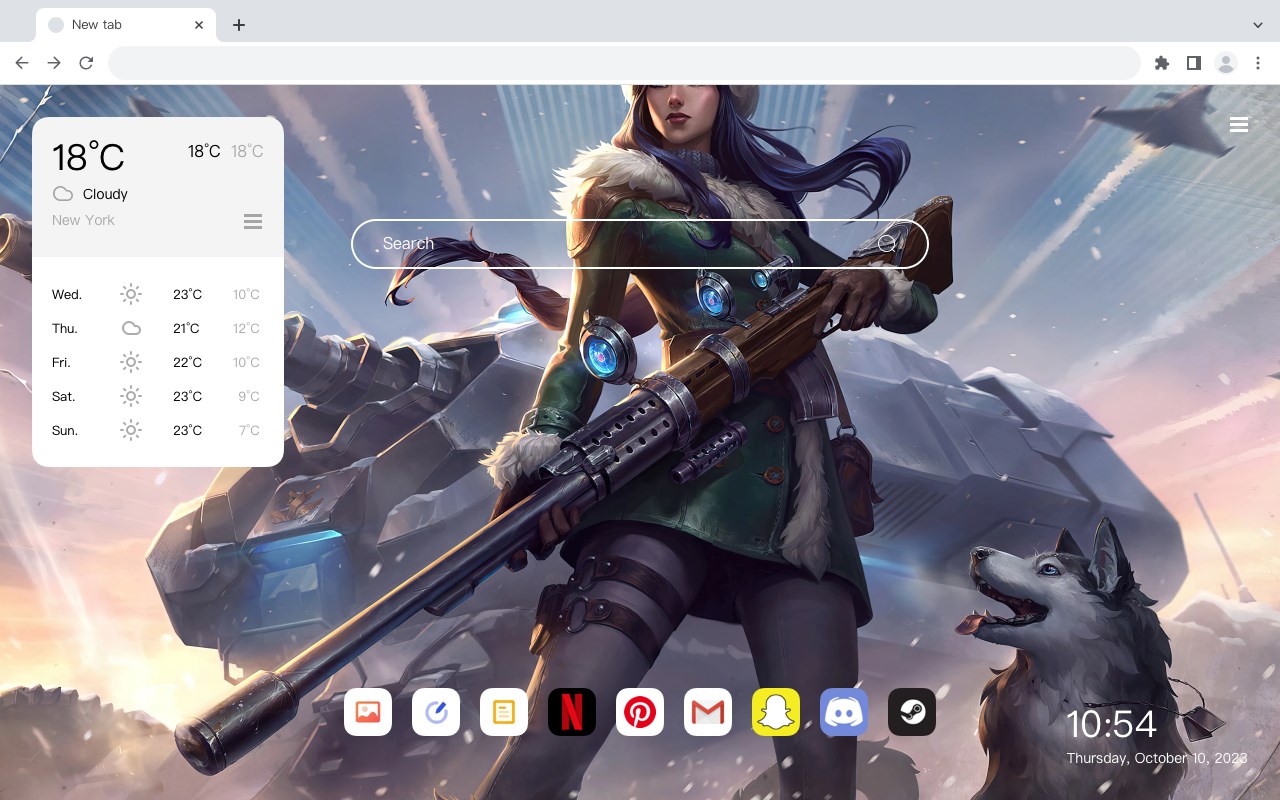Select the Sat. forecast row
Screen dimensions: 1280x800
click(157, 396)
